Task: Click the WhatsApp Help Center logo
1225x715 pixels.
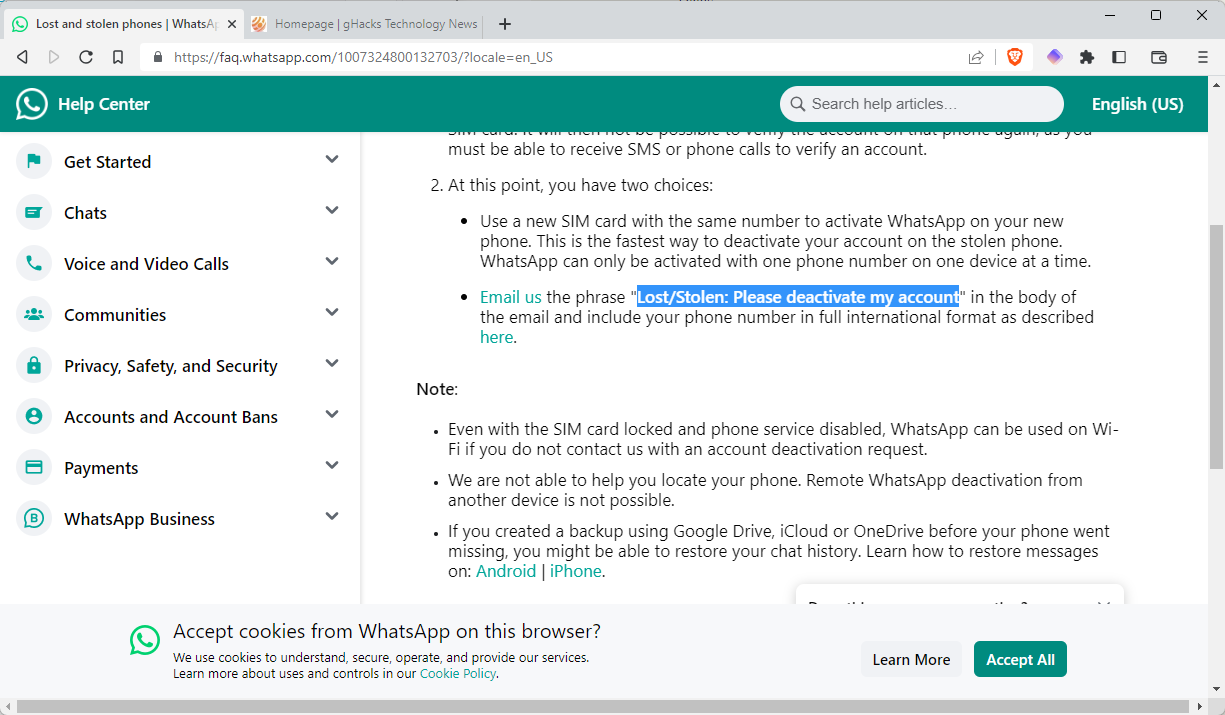Action: (x=32, y=104)
